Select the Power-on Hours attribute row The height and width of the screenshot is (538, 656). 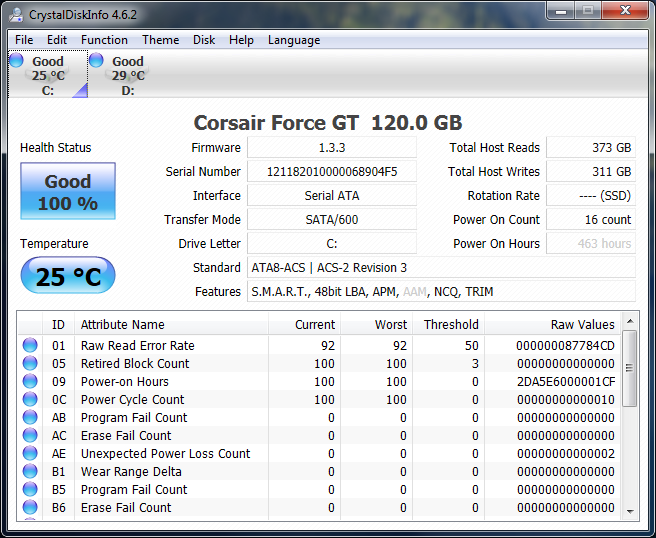pos(319,381)
